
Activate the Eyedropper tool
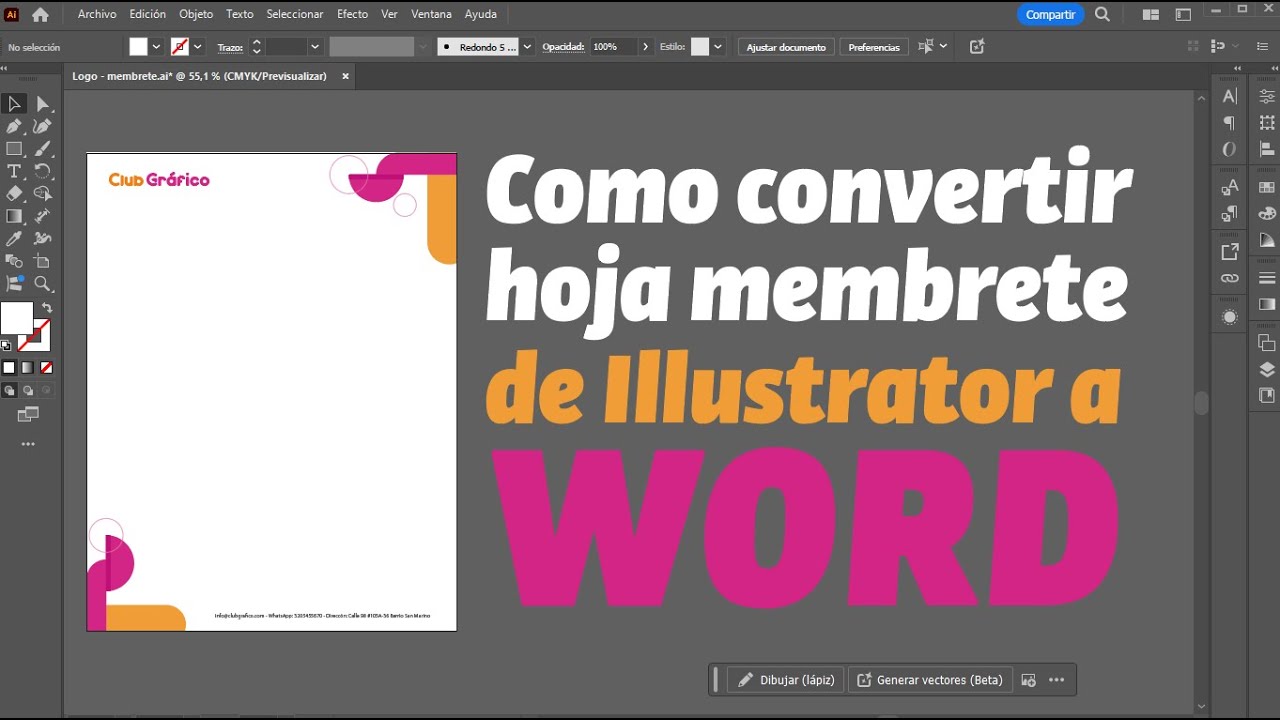point(14,239)
